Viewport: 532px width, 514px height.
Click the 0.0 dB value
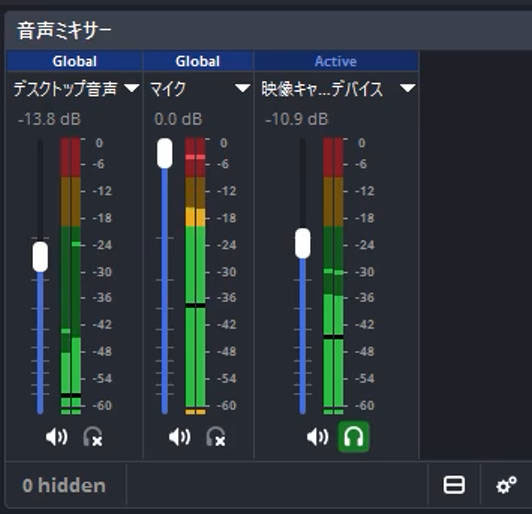tap(178, 119)
